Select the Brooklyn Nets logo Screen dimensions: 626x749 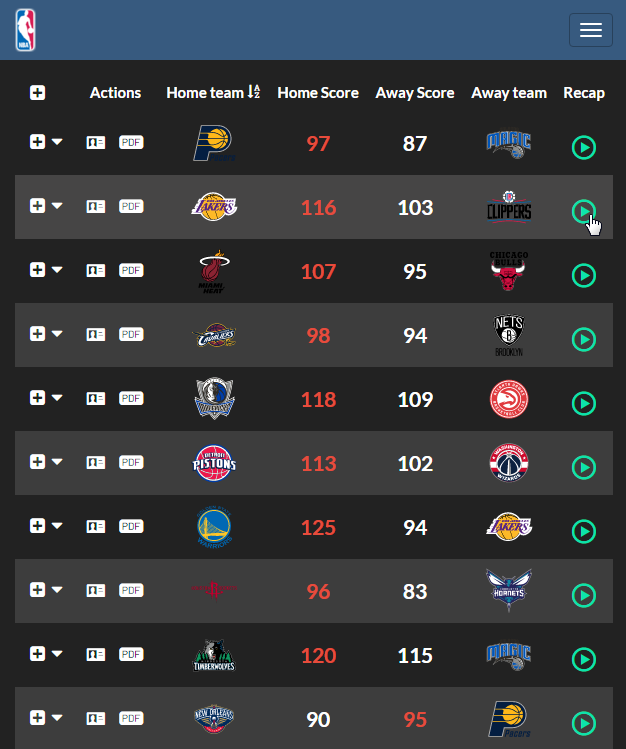tap(509, 335)
